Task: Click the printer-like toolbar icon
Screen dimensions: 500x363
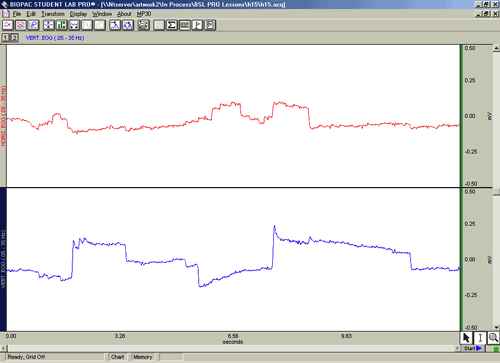Action: (143, 25)
